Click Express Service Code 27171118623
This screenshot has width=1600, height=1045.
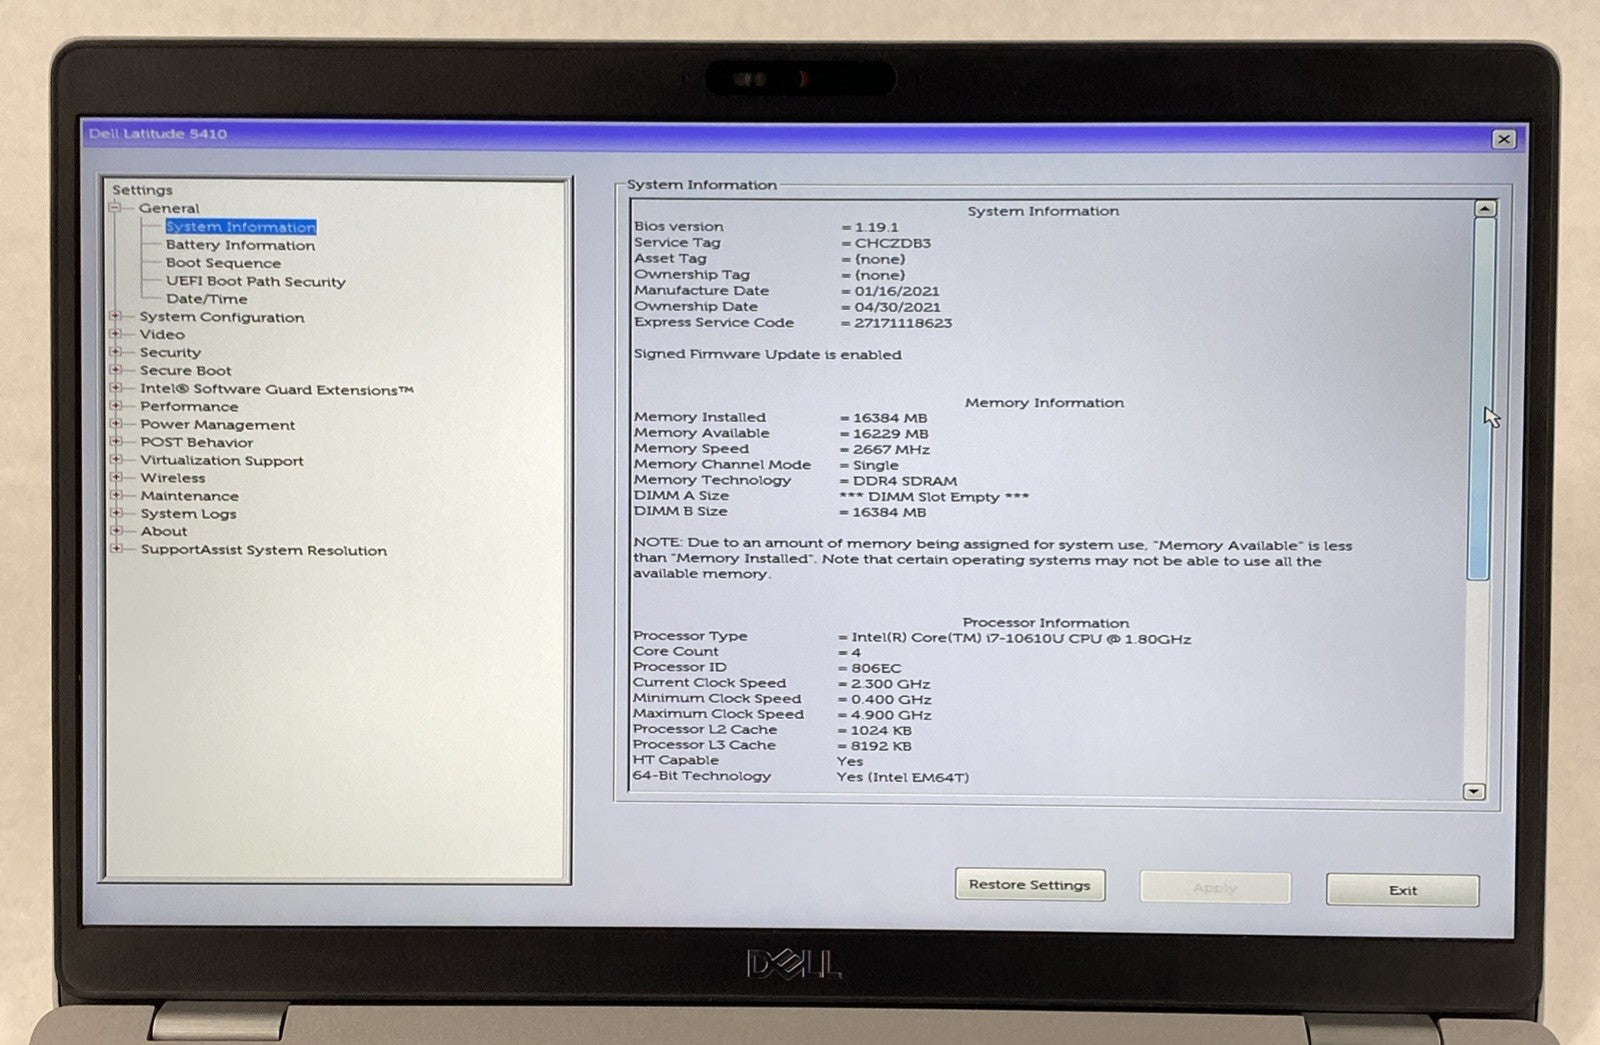click(902, 323)
